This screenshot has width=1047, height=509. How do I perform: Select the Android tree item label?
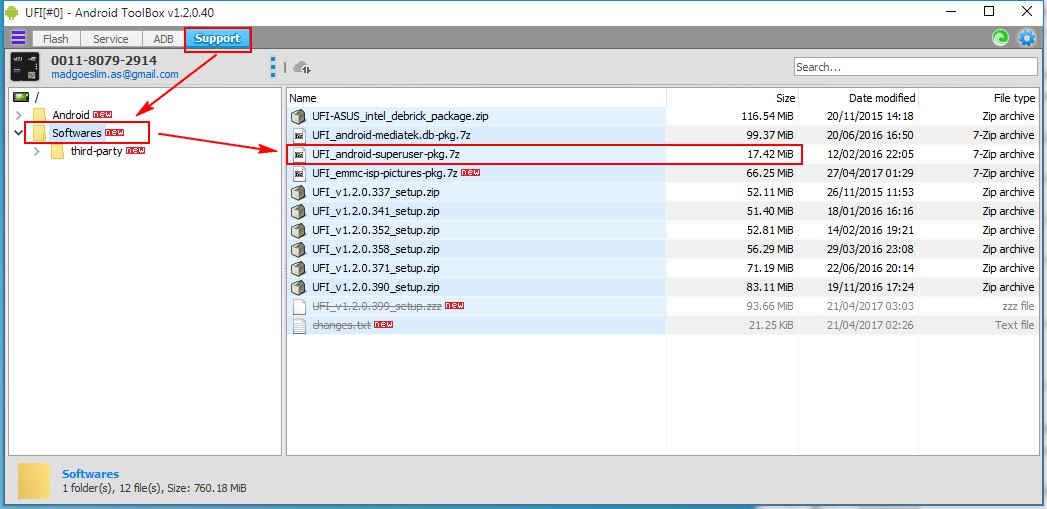click(x=71, y=115)
